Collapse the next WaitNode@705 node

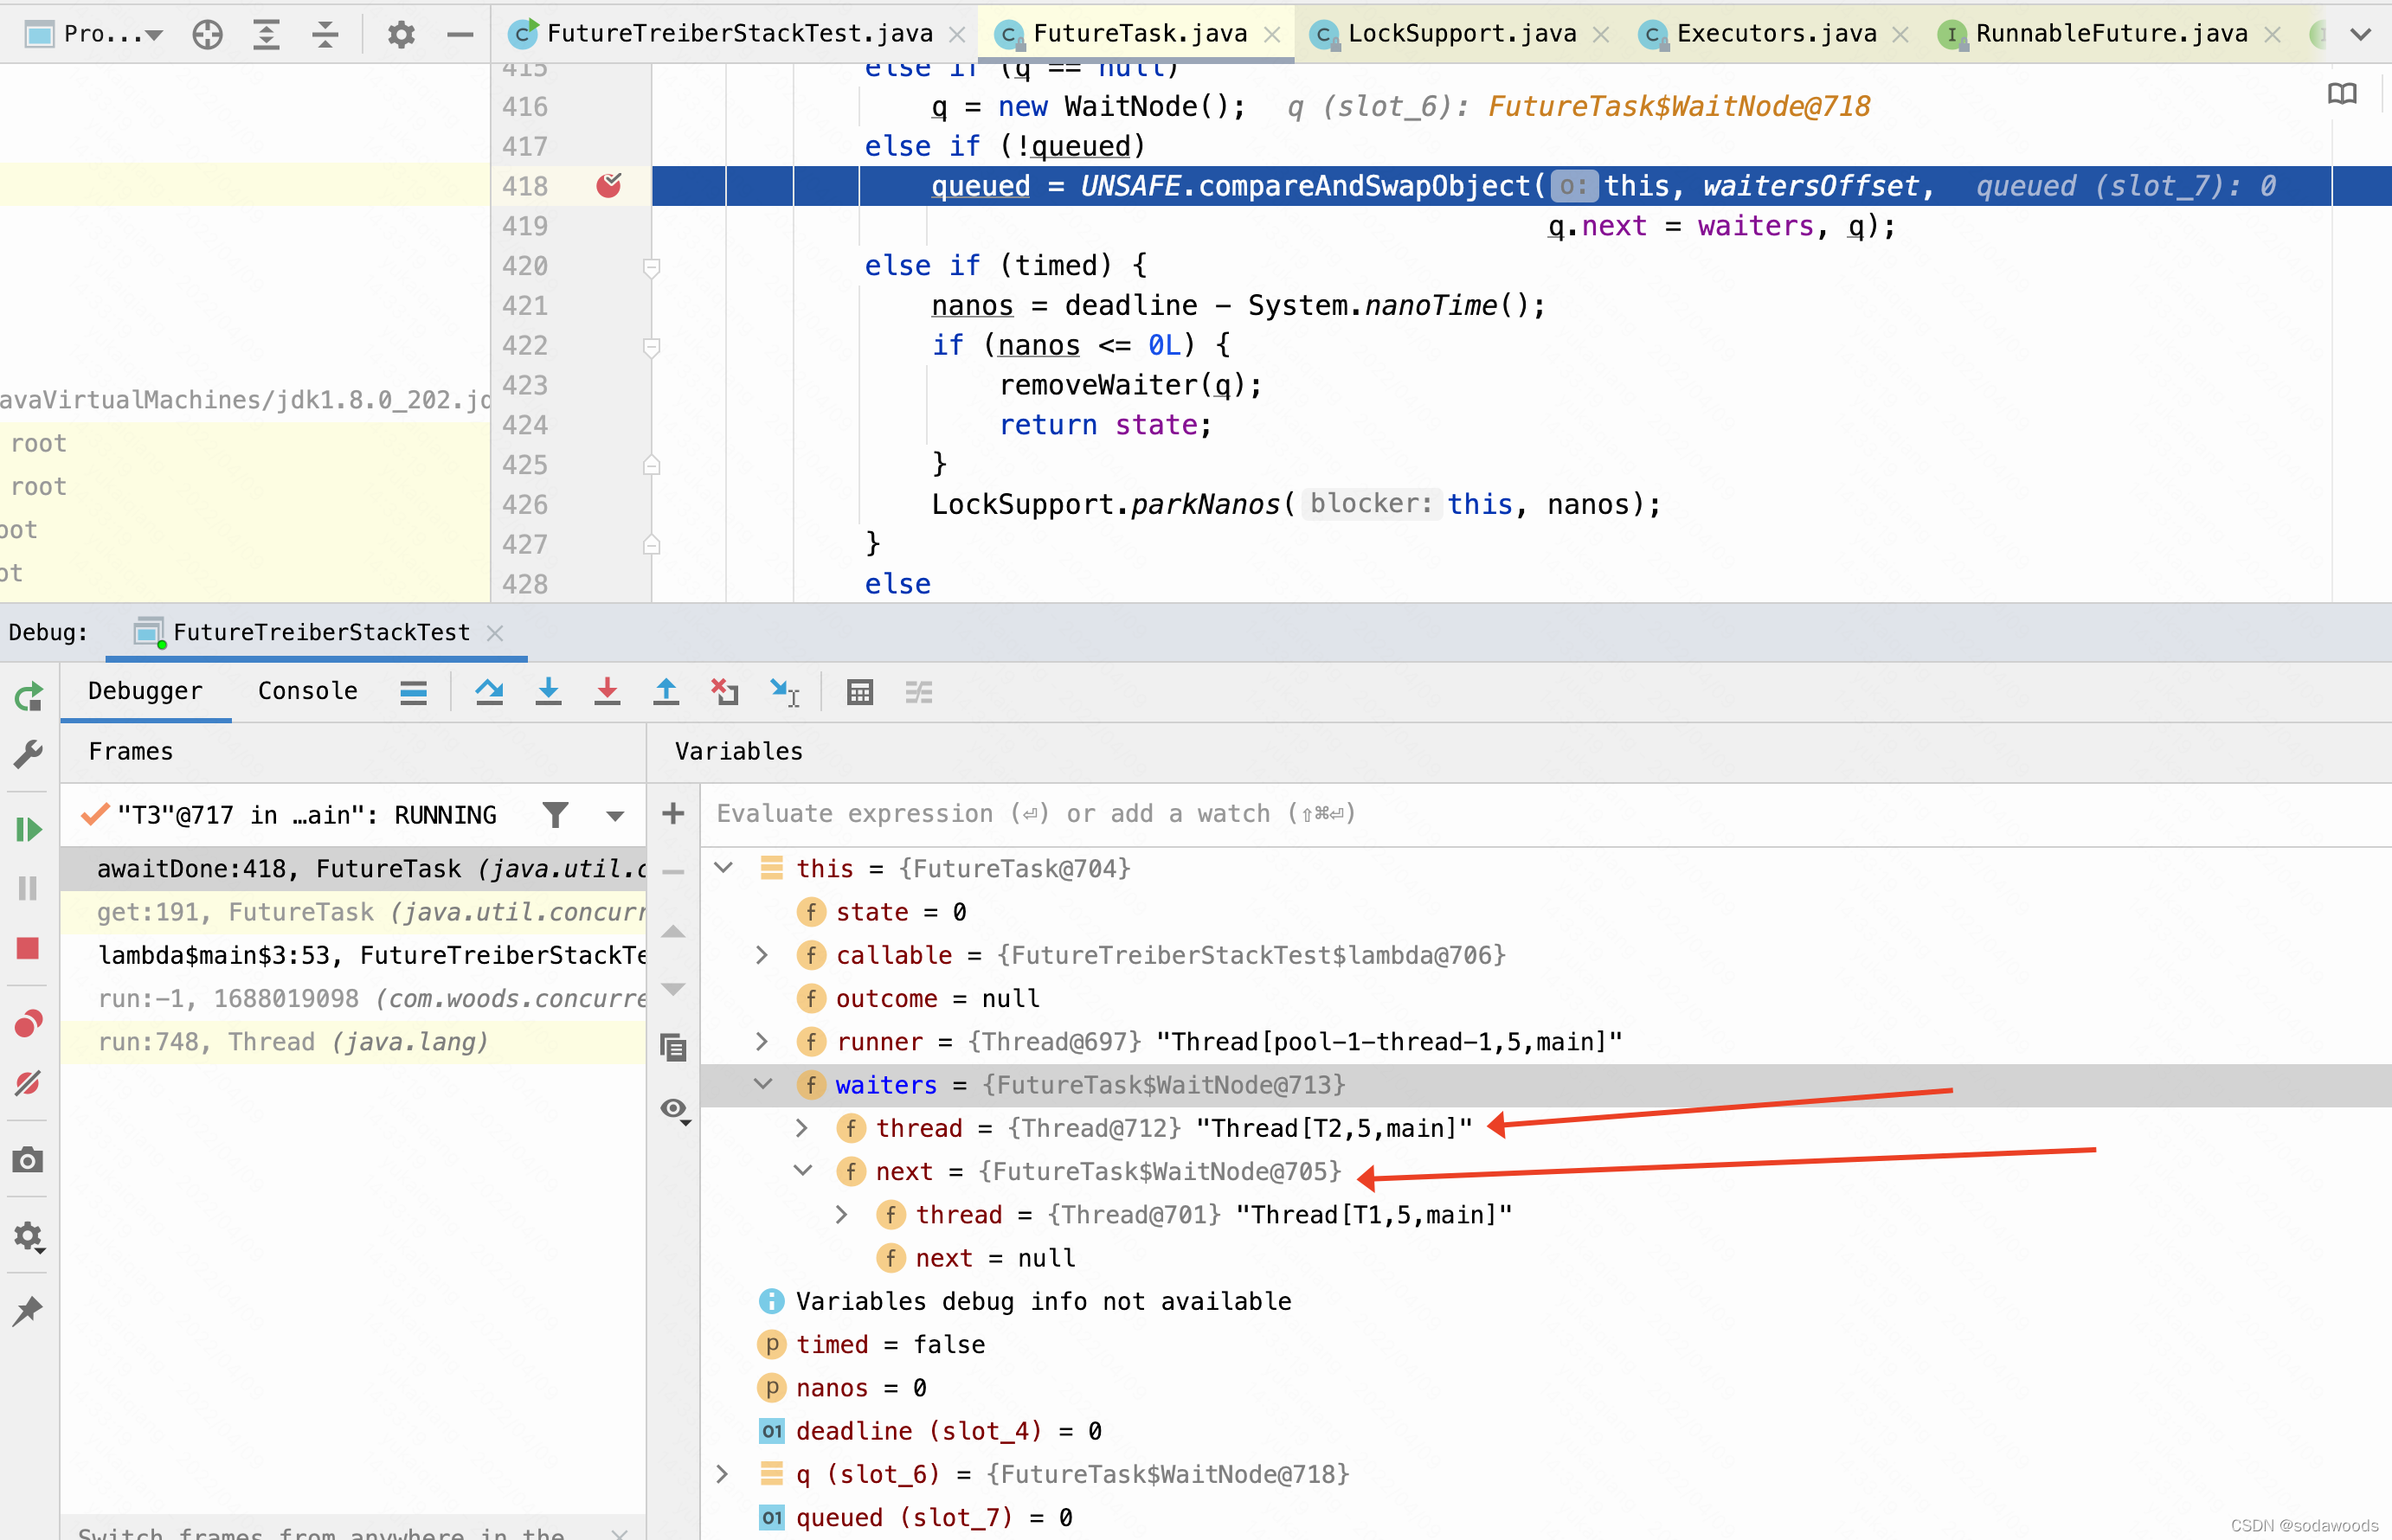pyautogui.click(x=803, y=1170)
